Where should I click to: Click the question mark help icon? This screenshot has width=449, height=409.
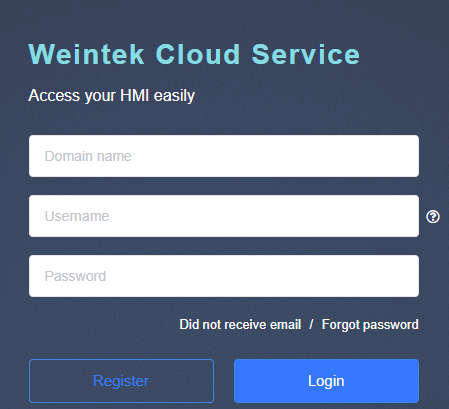point(433,217)
